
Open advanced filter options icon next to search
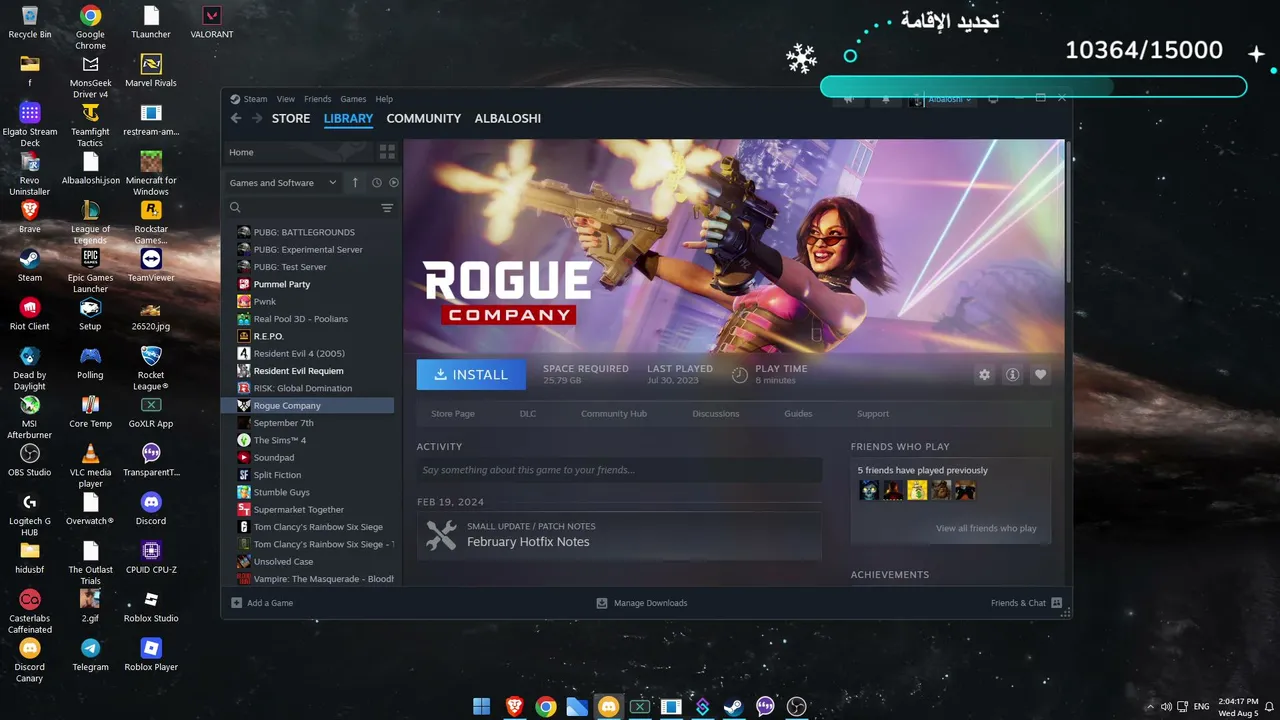click(x=387, y=208)
